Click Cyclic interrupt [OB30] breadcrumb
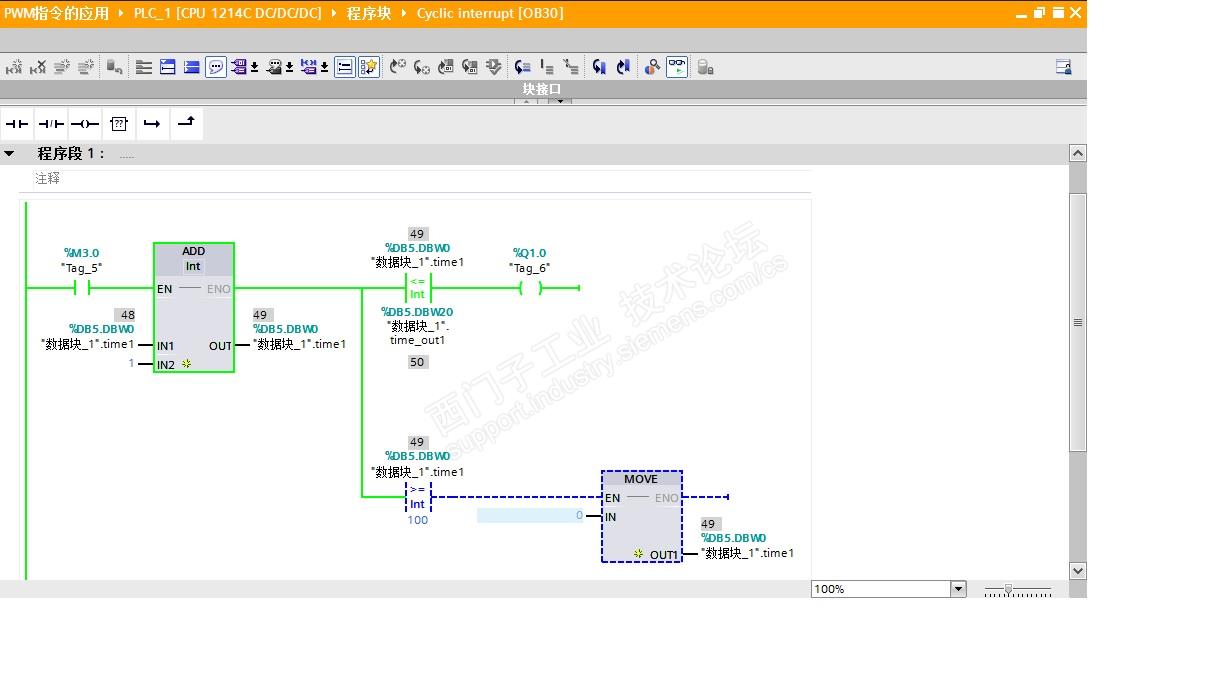 [x=490, y=13]
